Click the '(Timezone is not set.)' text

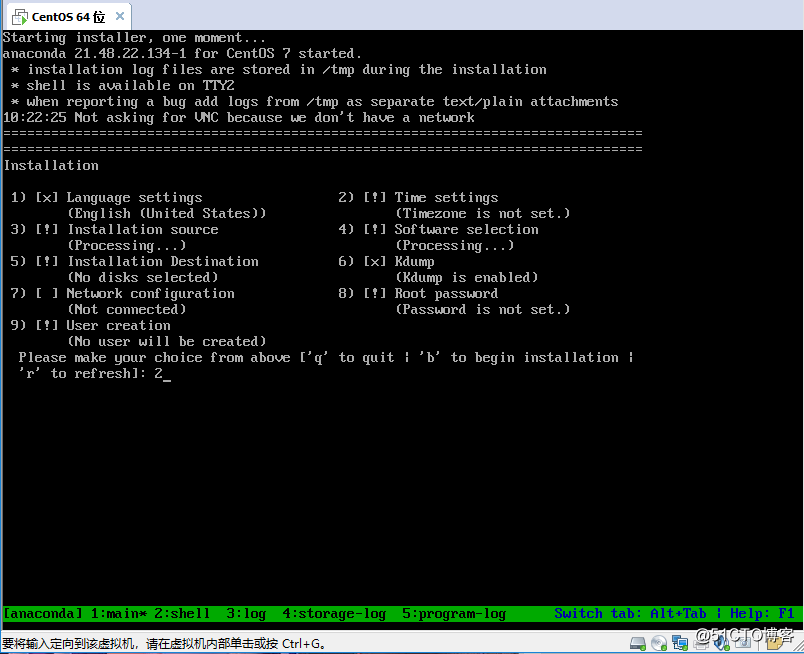tap(483, 213)
